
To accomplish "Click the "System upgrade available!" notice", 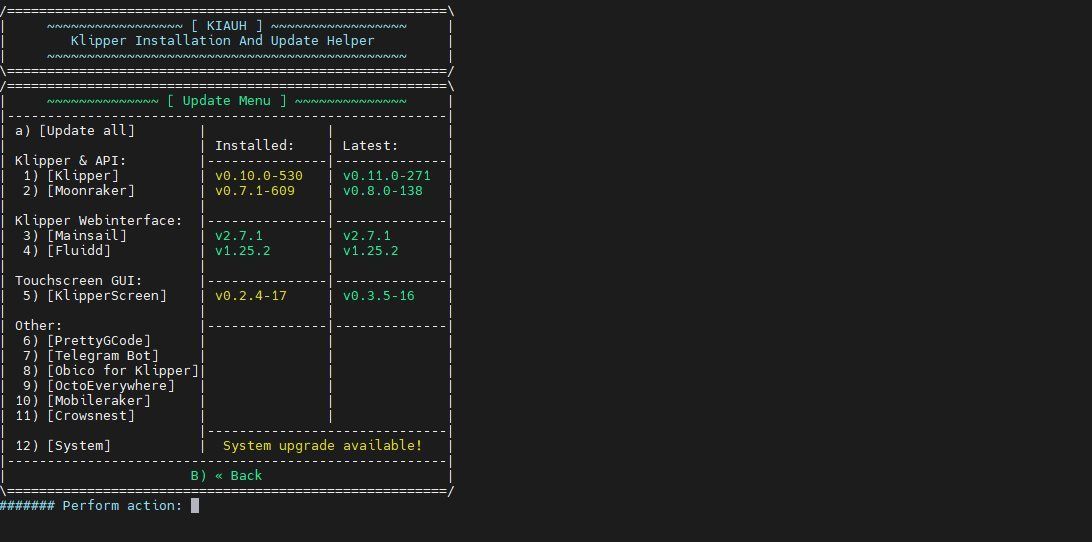I will coord(322,446).
